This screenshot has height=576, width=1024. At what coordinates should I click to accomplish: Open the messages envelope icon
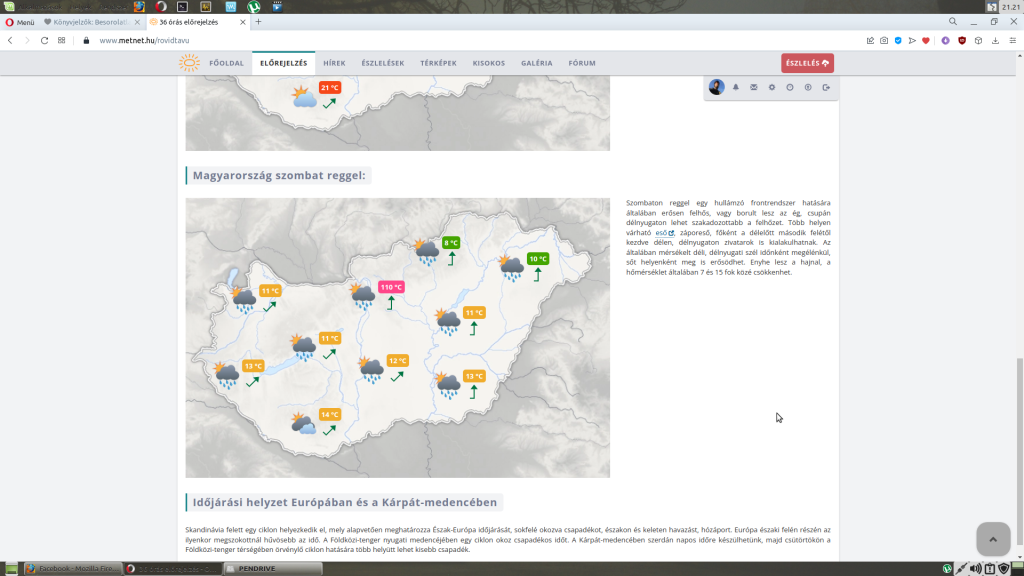754,87
